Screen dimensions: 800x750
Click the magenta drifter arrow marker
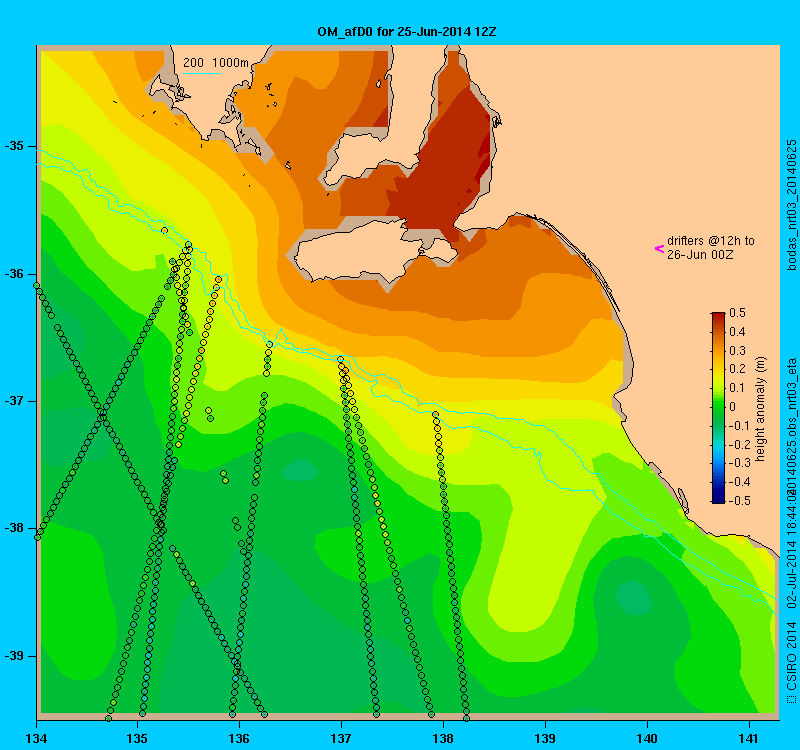(x=659, y=249)
